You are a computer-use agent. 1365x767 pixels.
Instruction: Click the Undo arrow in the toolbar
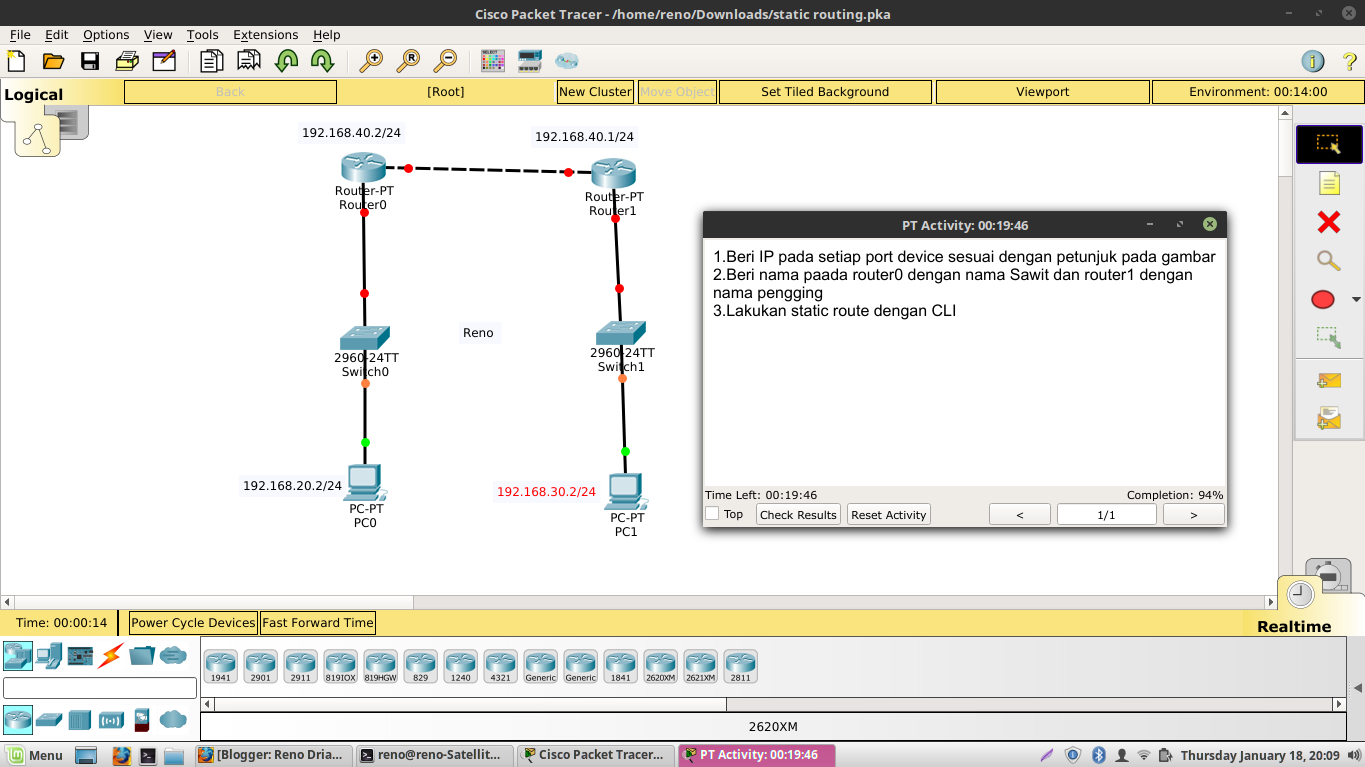pos(288,61)
